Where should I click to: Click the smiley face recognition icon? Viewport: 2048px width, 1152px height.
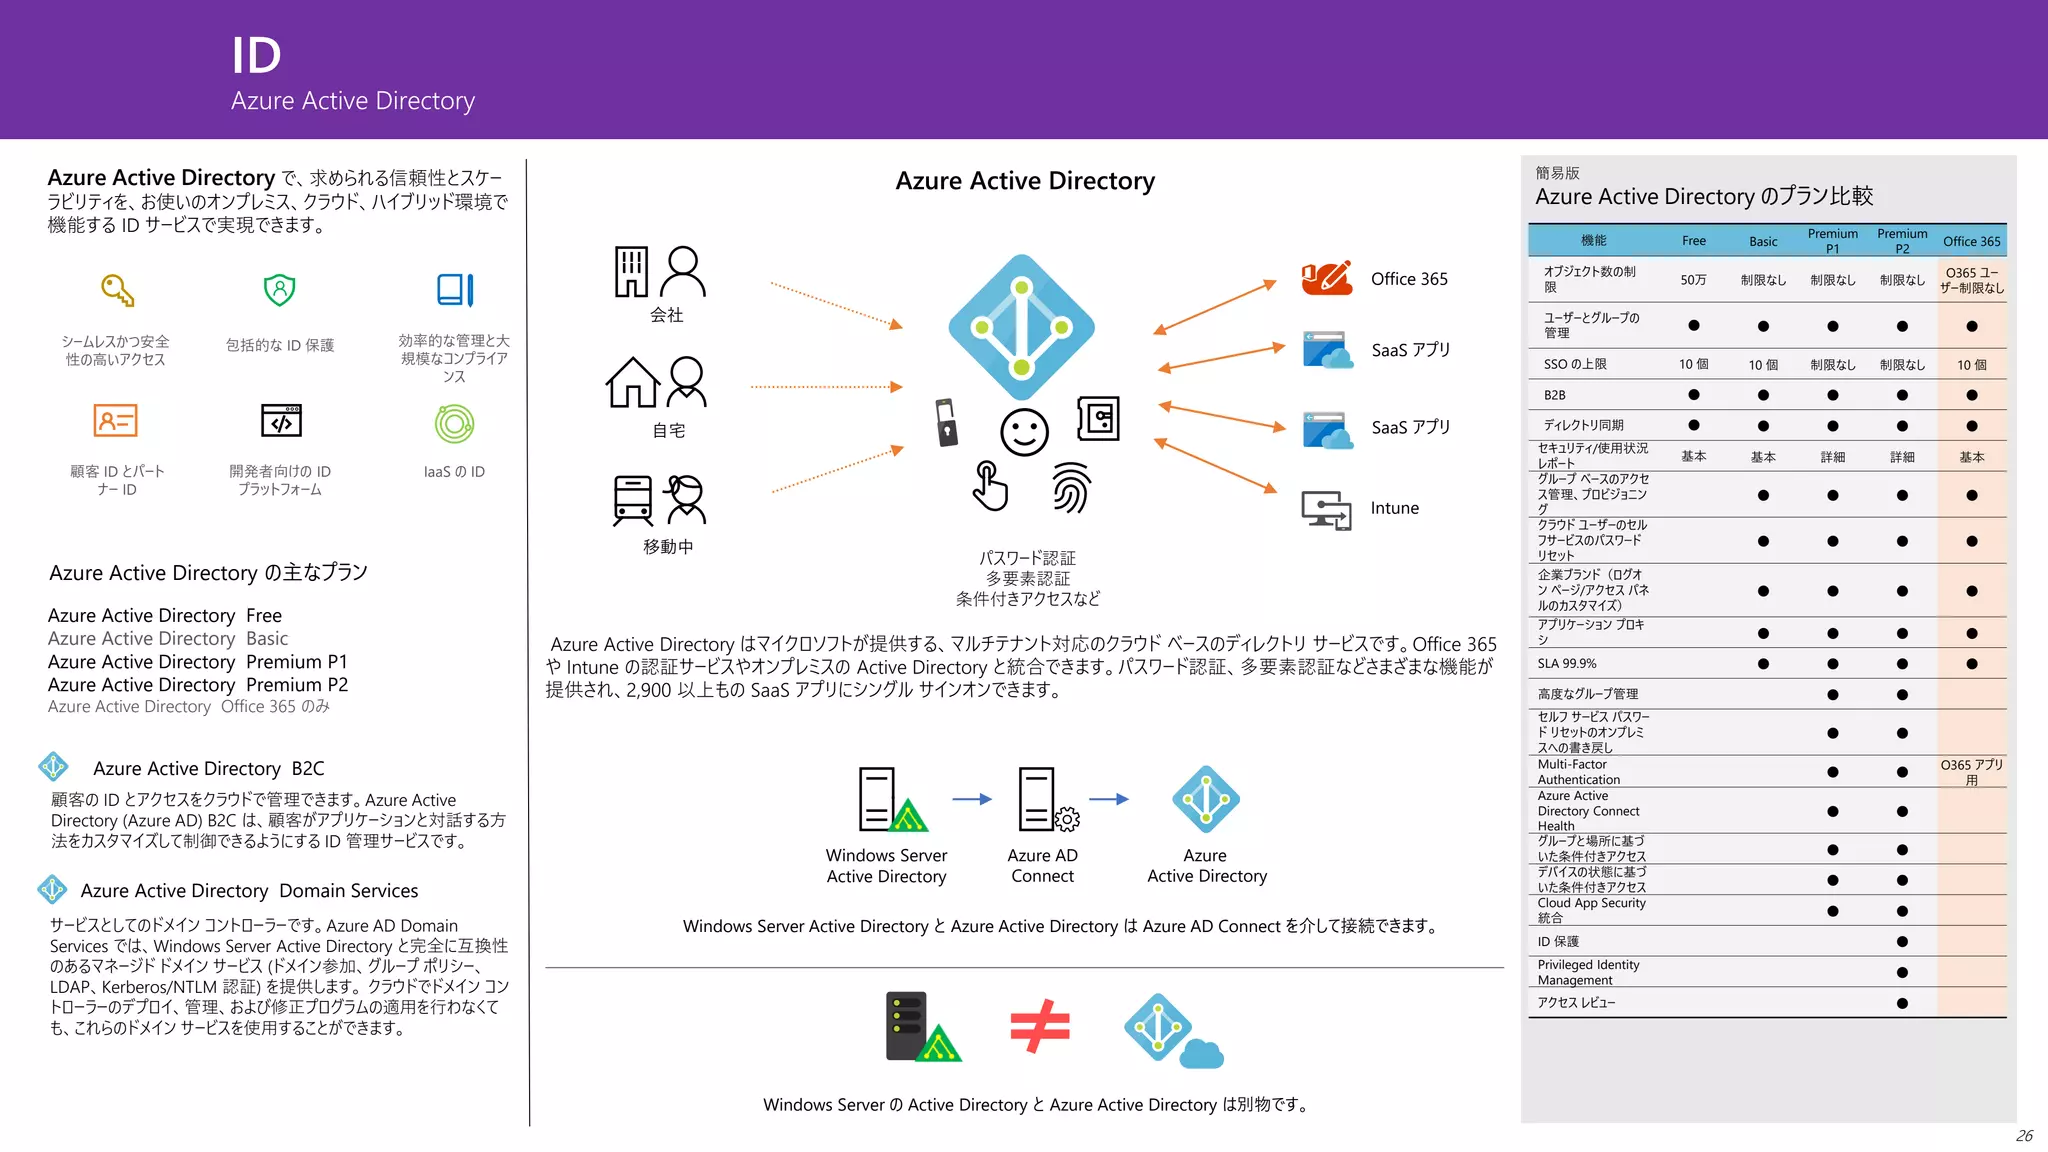pyautogui.click(x=1024, y=433)
